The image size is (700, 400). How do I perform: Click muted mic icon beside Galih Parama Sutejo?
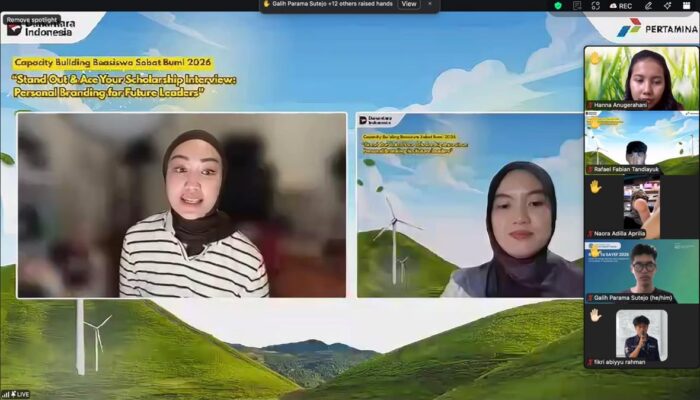click(590, 298)
